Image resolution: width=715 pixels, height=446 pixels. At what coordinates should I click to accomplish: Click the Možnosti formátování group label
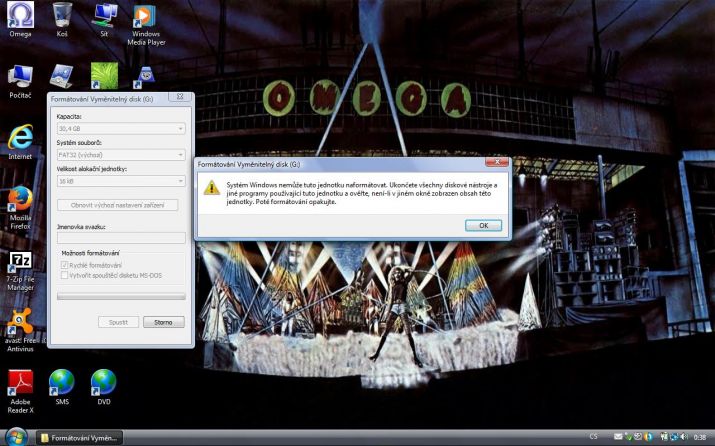[x=90, y=253]
